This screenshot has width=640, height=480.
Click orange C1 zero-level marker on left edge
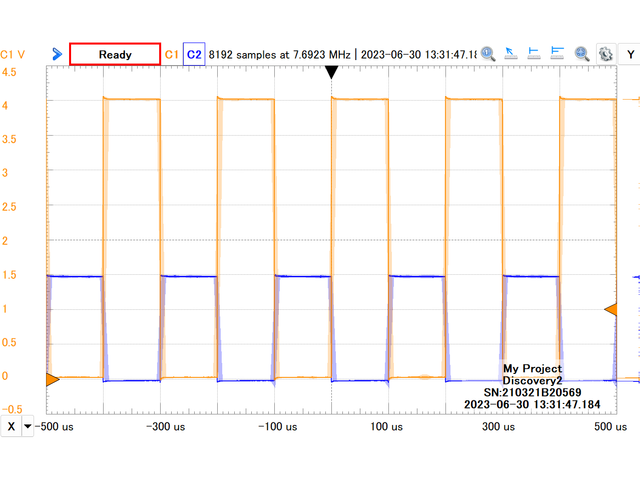(x=52, y=380)
